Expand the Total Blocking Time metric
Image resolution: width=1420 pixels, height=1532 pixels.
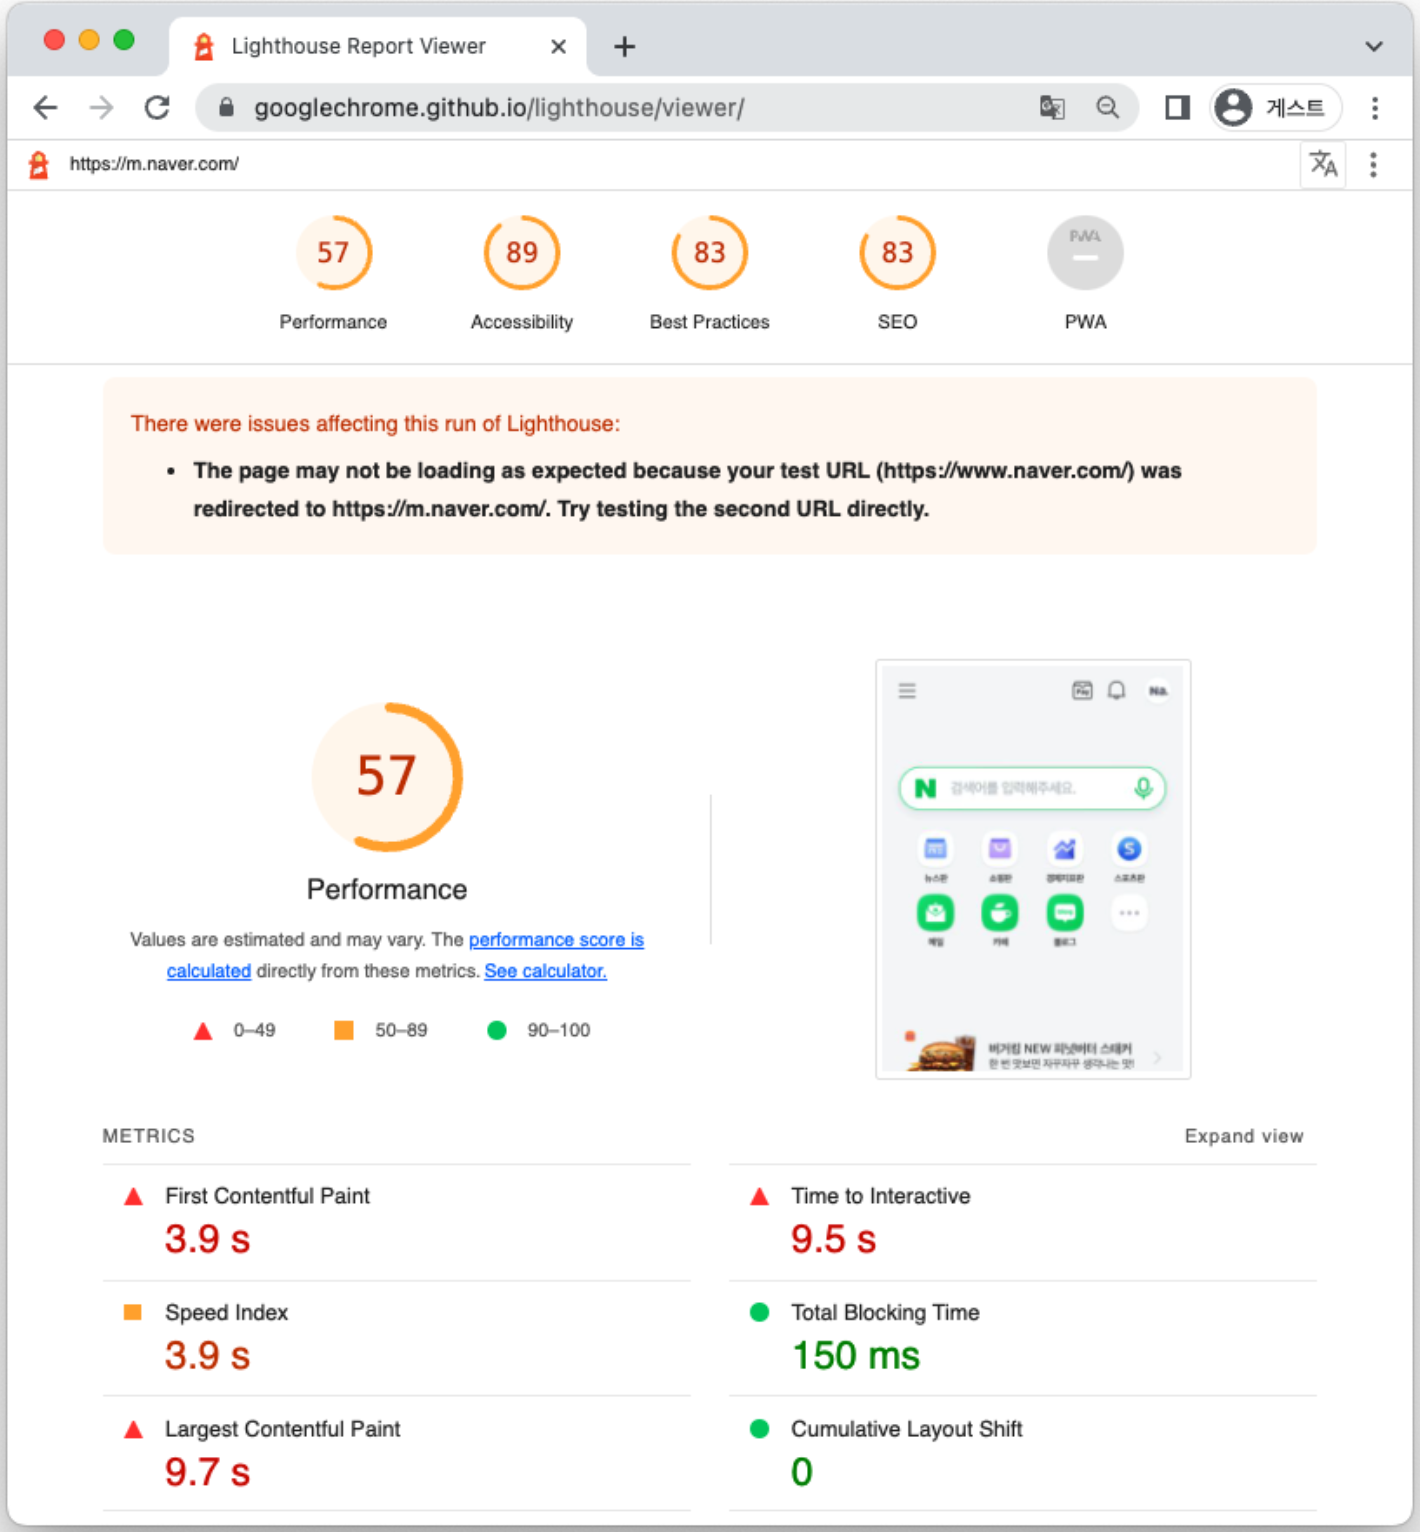[1023, 1338]
